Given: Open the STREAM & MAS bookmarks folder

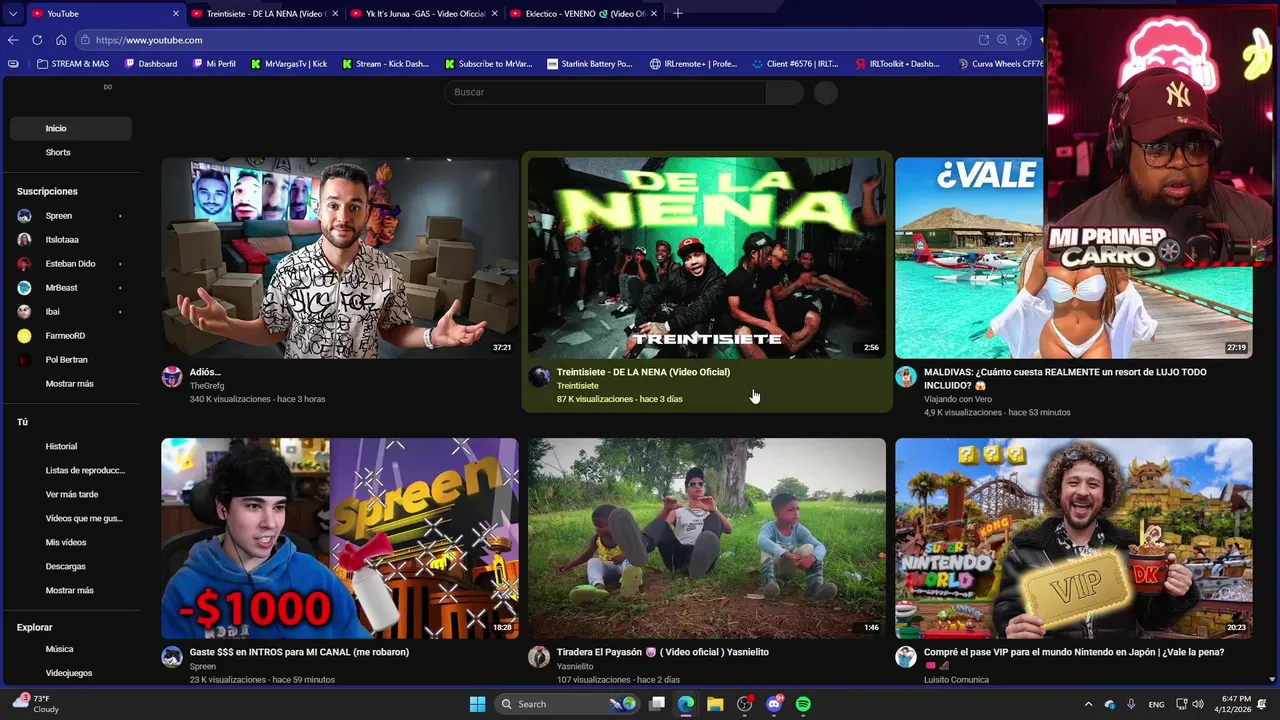Looking at the screenshot, I should pos(73,64).
